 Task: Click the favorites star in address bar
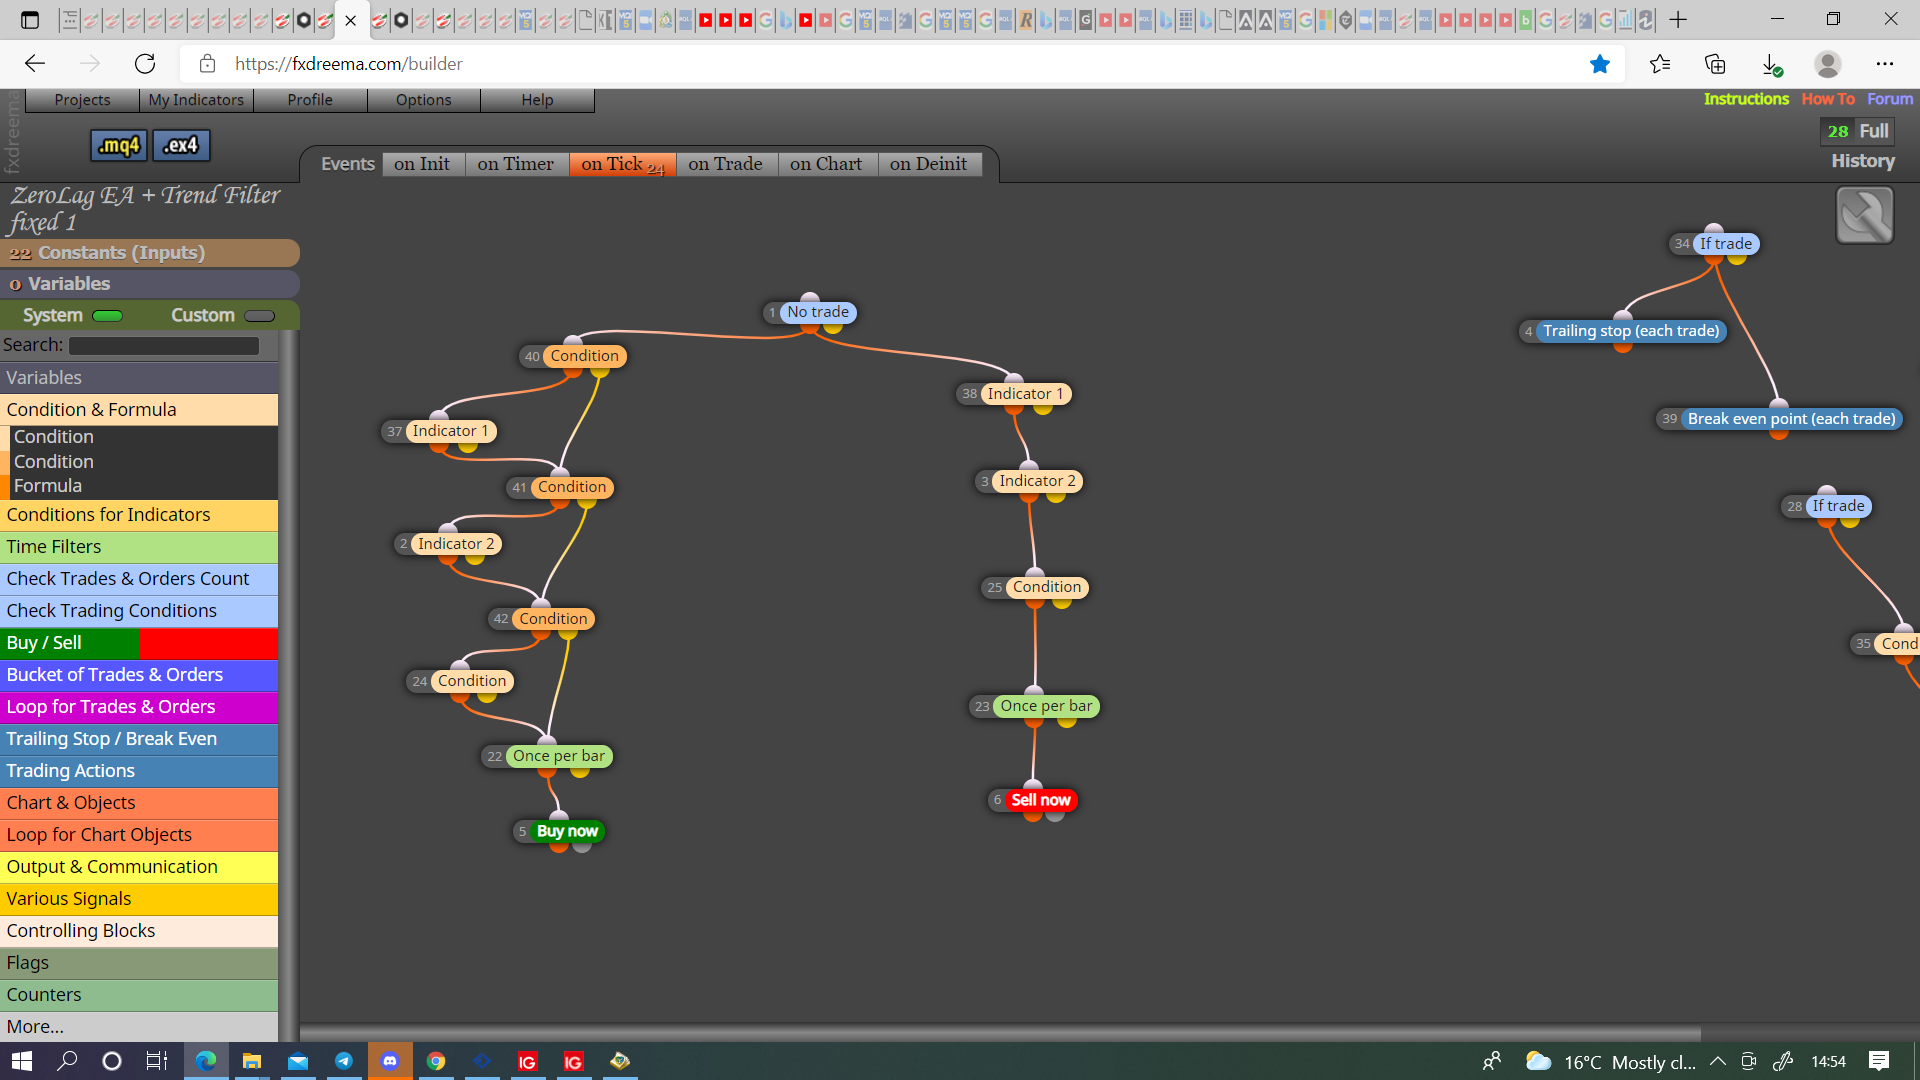point(1600,64)
